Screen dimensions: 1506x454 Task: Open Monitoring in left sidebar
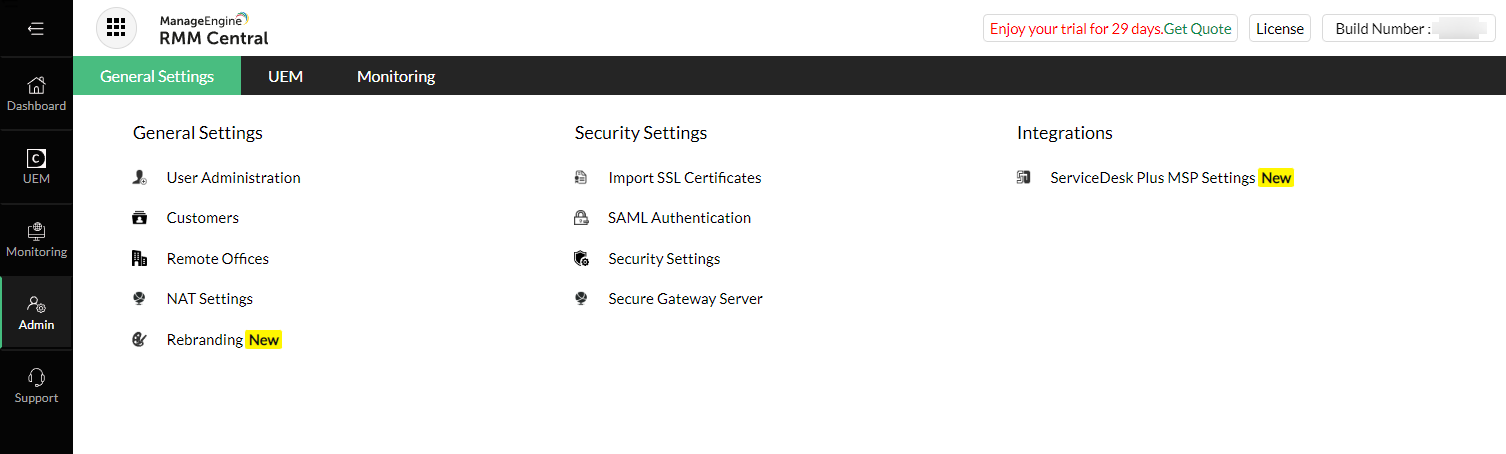36,240
